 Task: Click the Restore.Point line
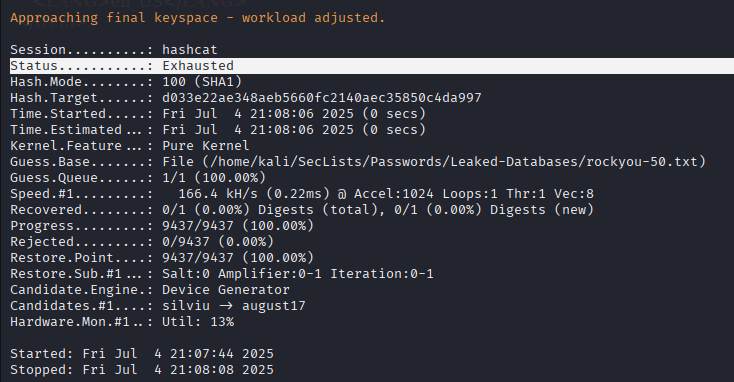[162, 257]
